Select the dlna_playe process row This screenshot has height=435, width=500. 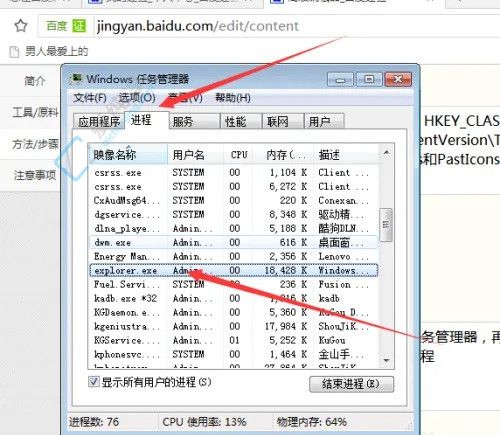click(x=233, y=229)
